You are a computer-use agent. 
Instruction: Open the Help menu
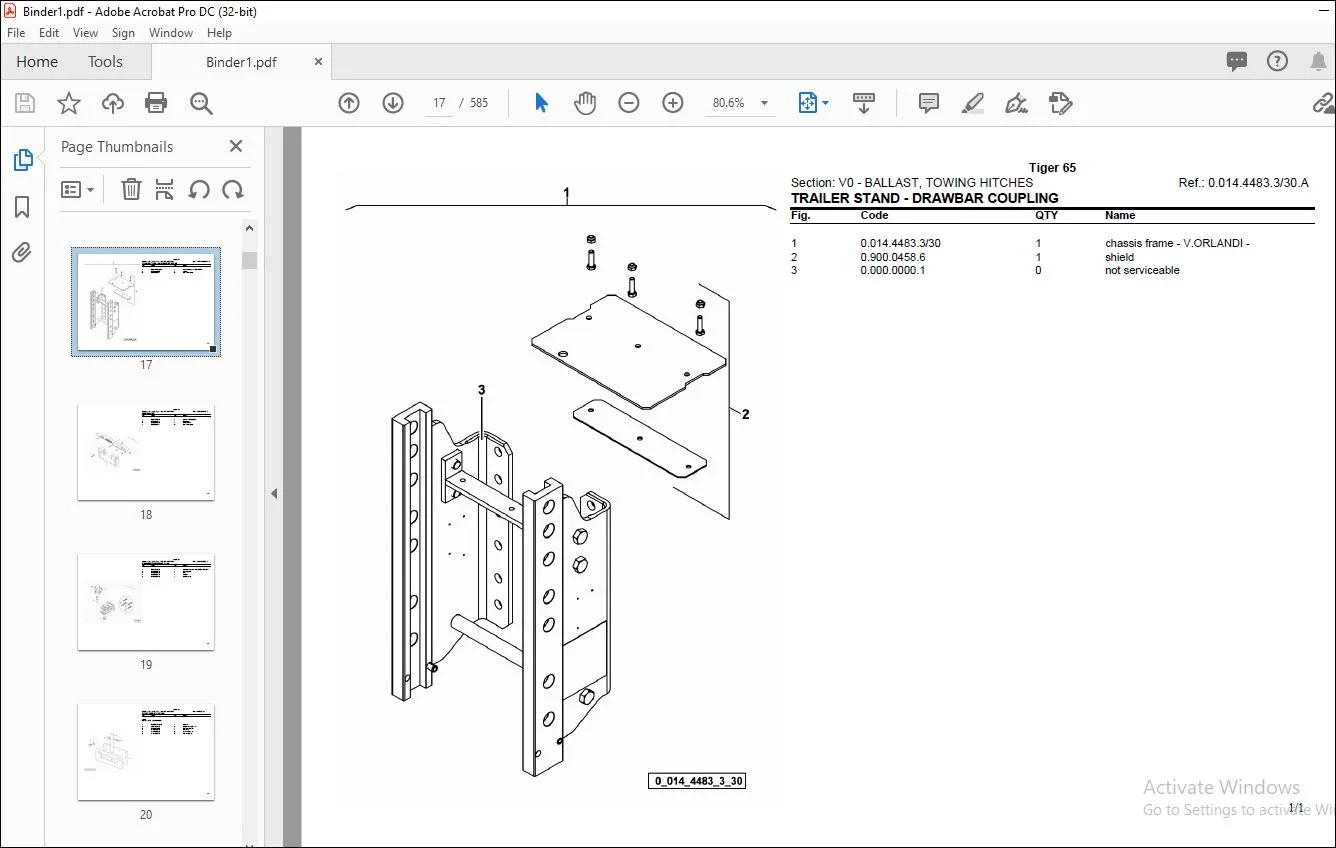click(219, 33)
